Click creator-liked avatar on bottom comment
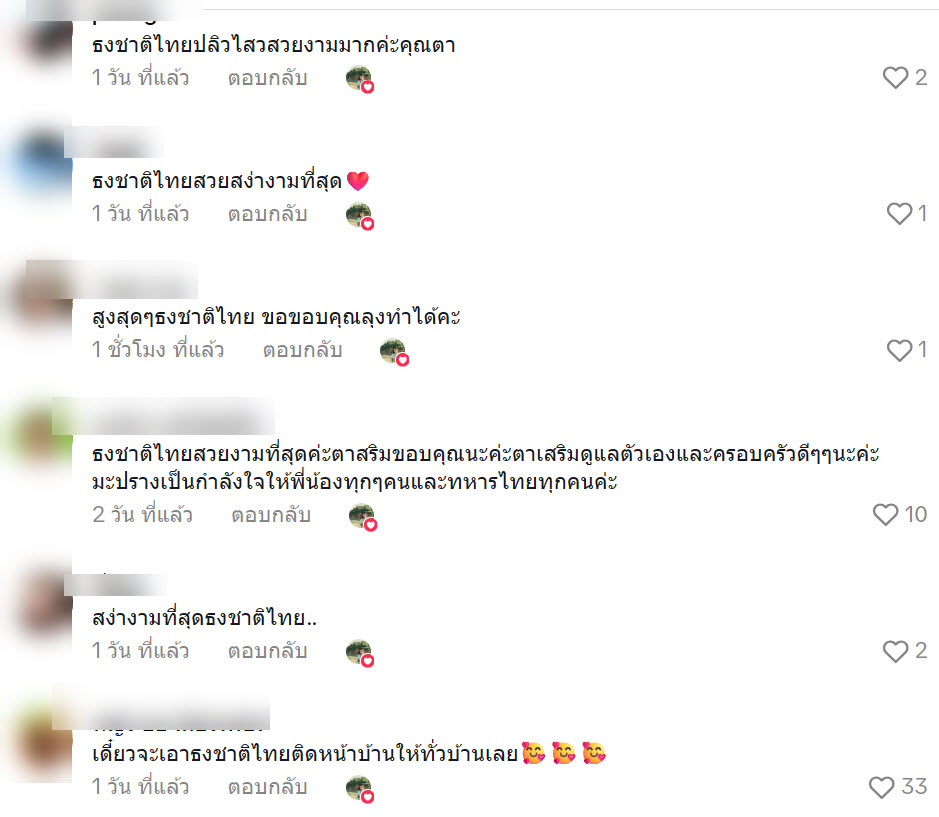The width and height of the screenshot is (939, 817). click(x=360, y=789)
